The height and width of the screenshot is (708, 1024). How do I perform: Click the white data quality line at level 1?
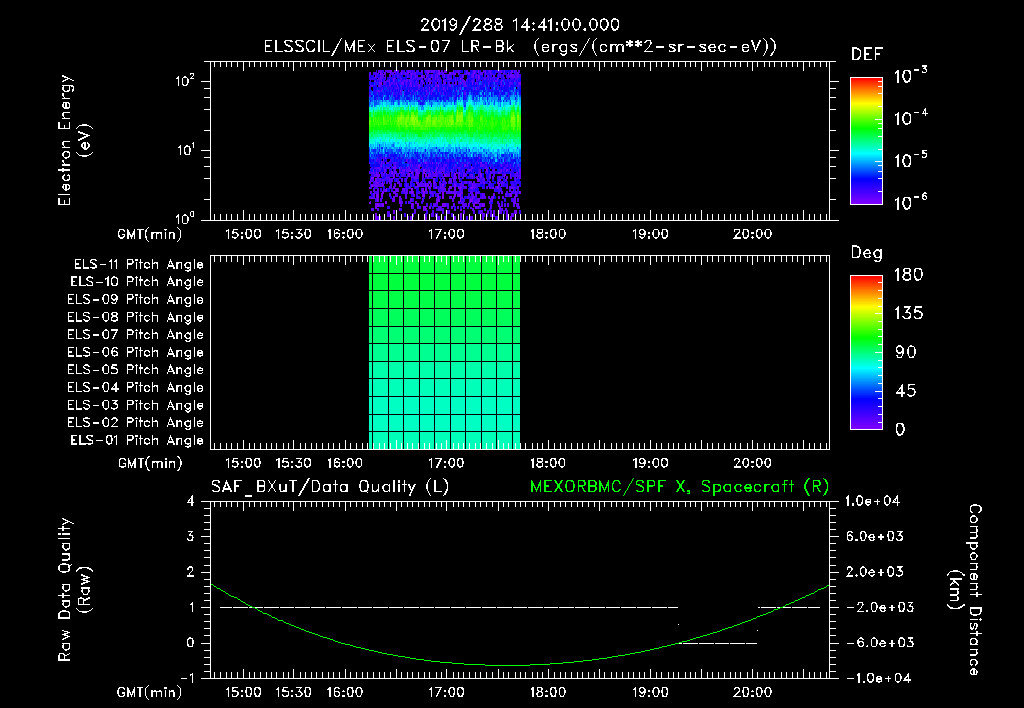tap(449, 607)
